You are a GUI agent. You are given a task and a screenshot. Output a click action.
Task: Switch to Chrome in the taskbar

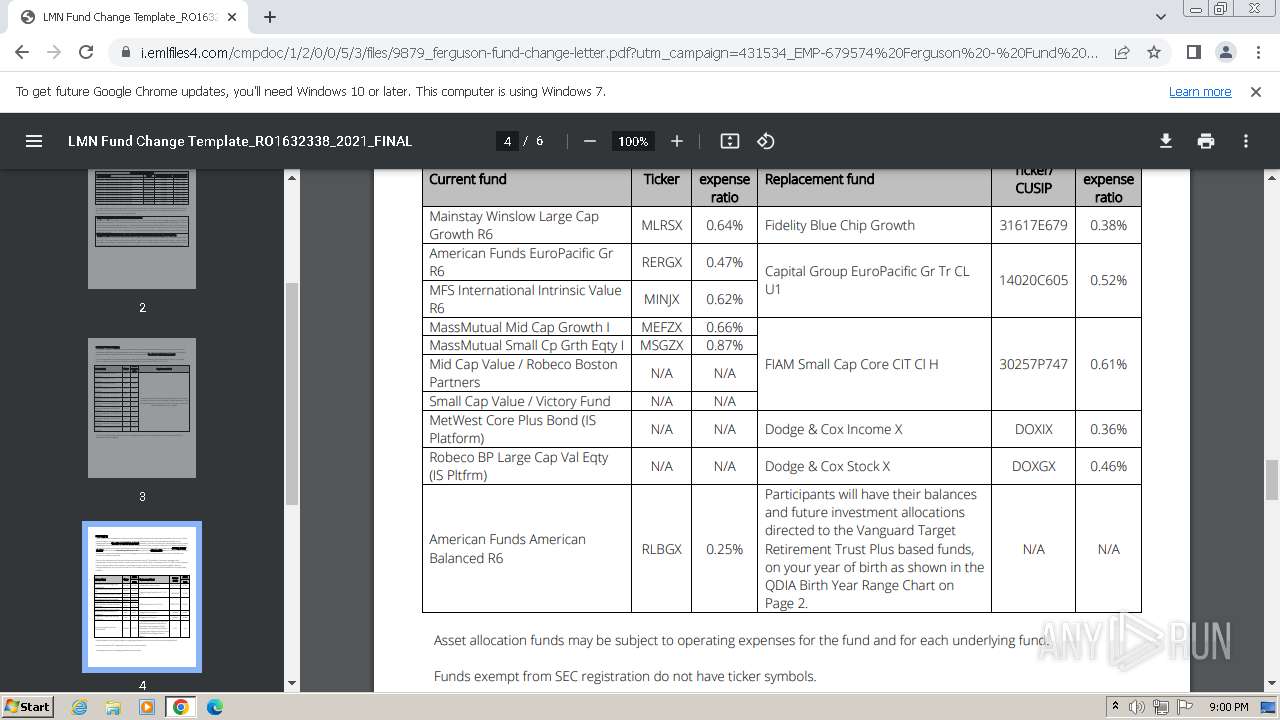click(181, 707)
